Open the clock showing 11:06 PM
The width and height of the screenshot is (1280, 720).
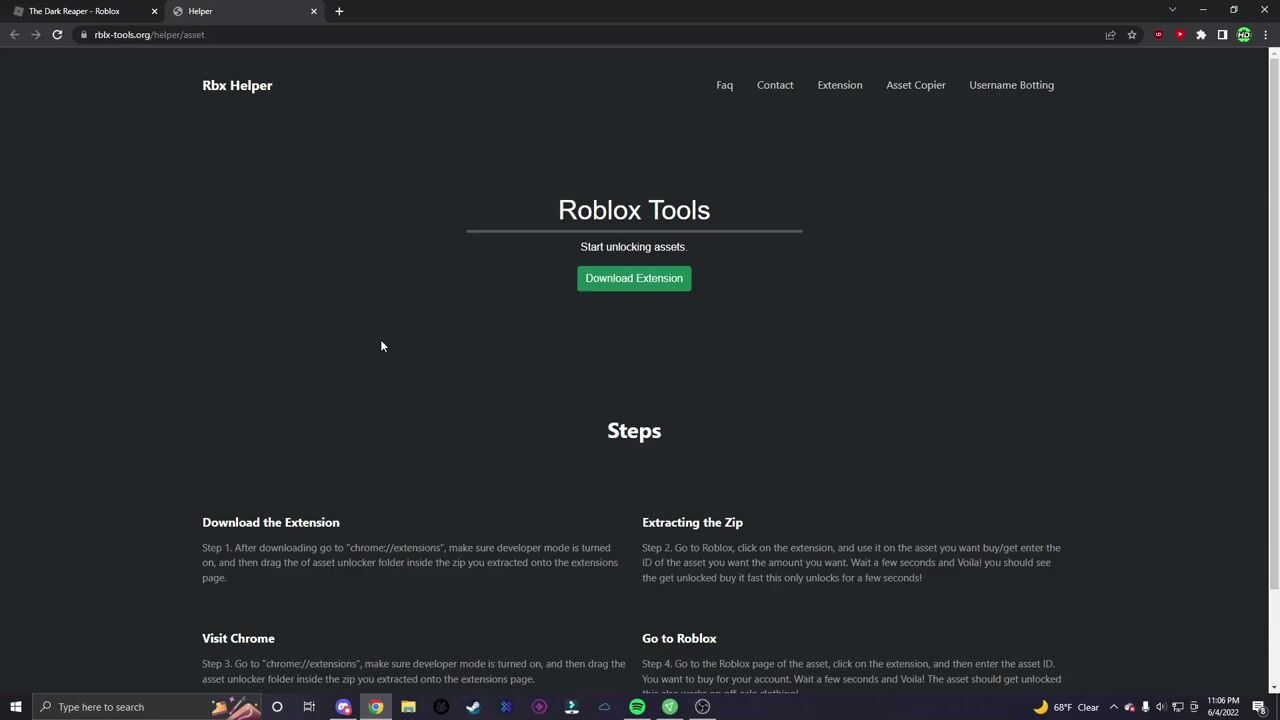(x=1223, y=707)
